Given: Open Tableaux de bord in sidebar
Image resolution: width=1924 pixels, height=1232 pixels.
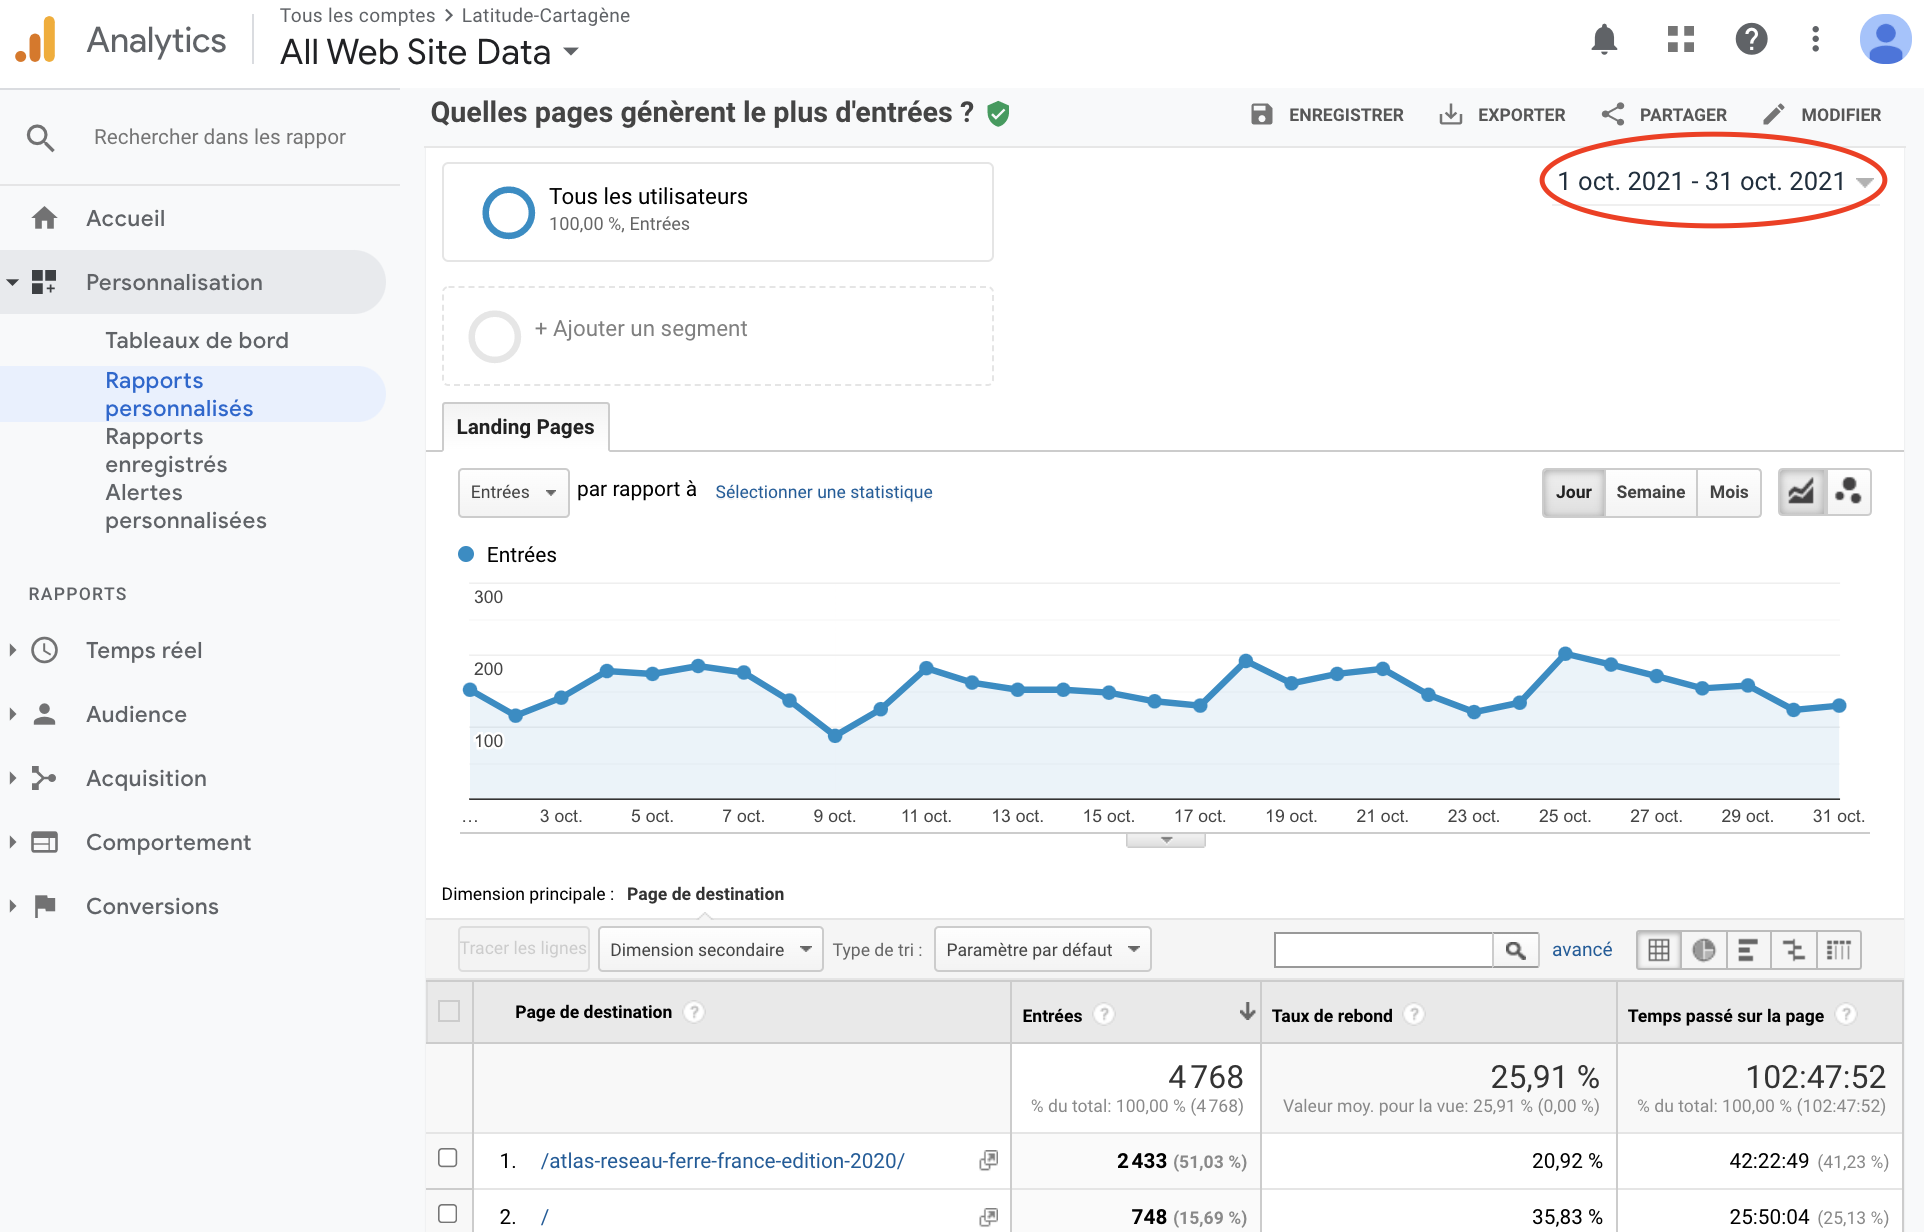Looking at the screenshot, I should click(197, 340).
